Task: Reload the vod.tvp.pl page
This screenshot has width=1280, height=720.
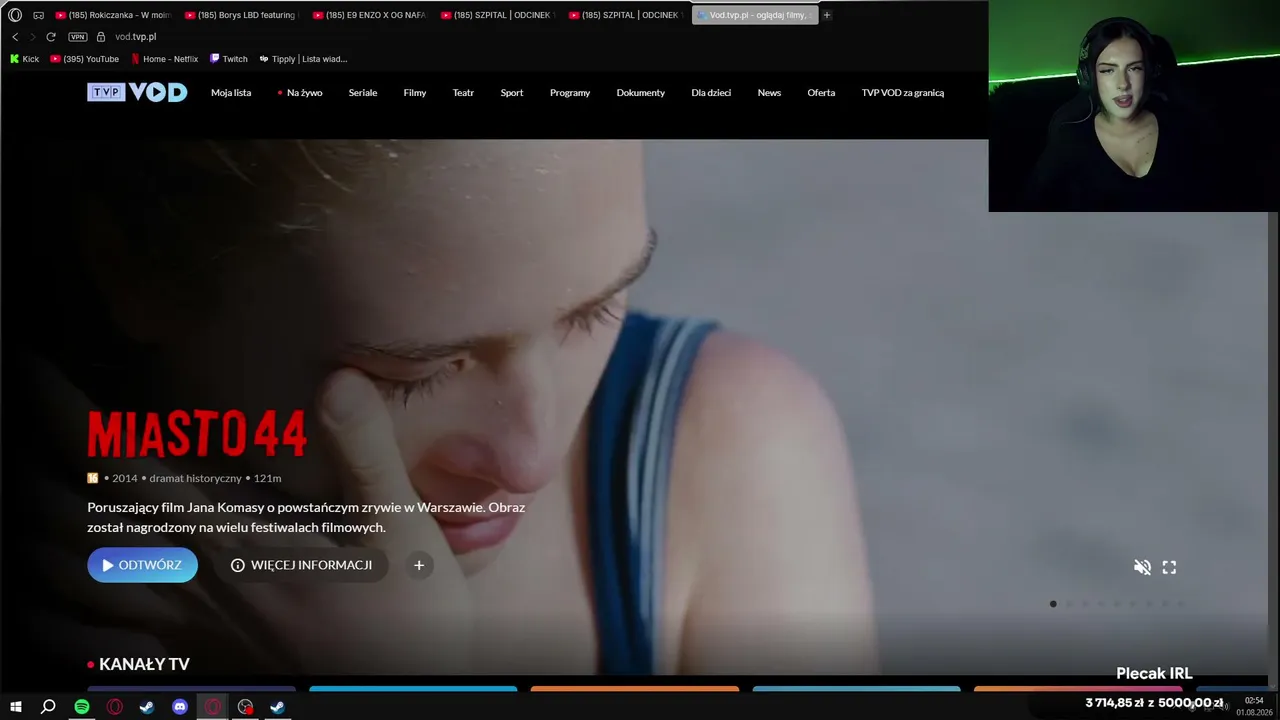Action: point(51,37)
